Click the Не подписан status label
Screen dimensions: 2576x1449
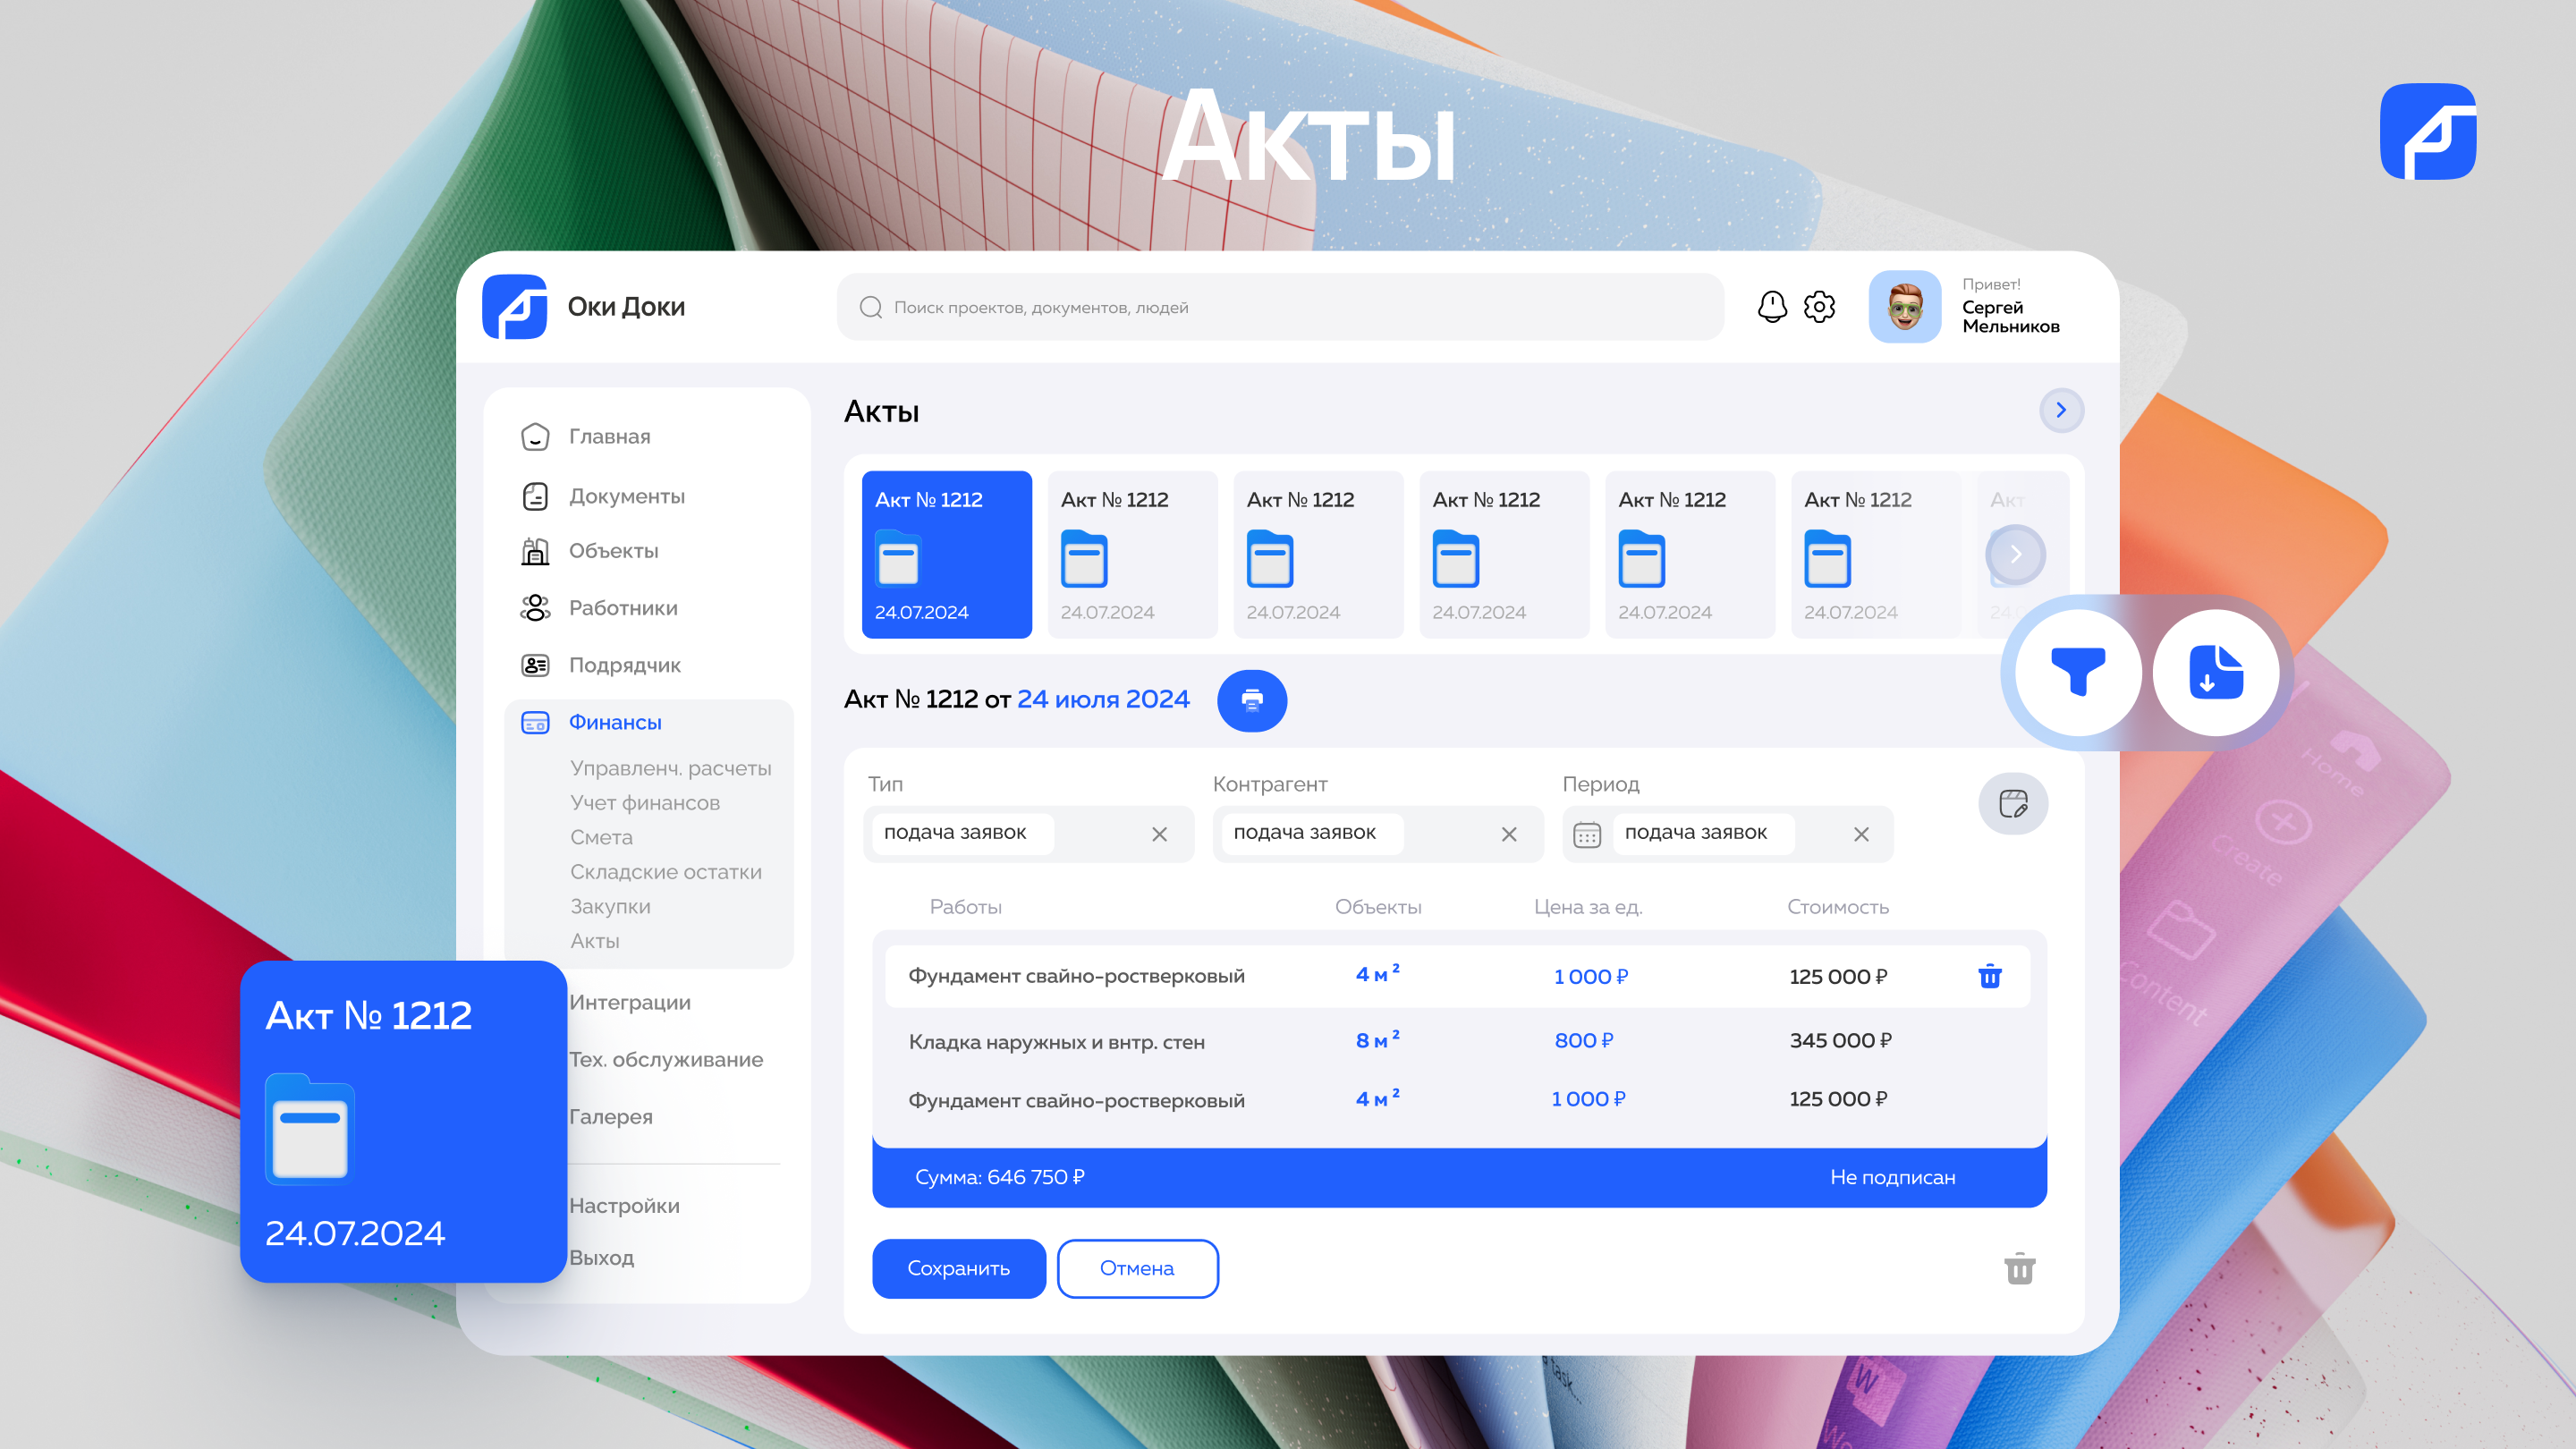[1893, 1178]
